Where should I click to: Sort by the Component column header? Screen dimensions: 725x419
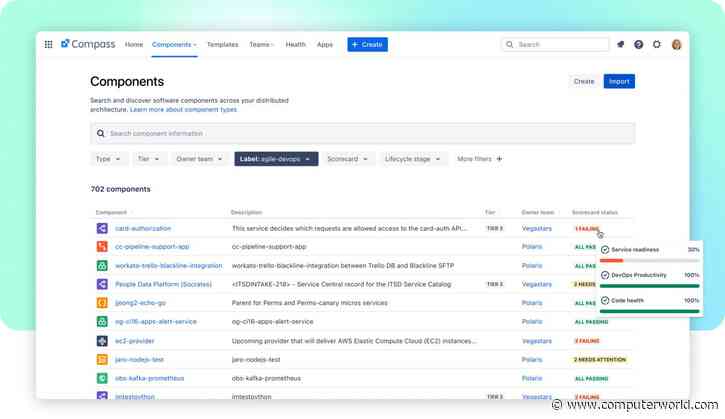111,213
